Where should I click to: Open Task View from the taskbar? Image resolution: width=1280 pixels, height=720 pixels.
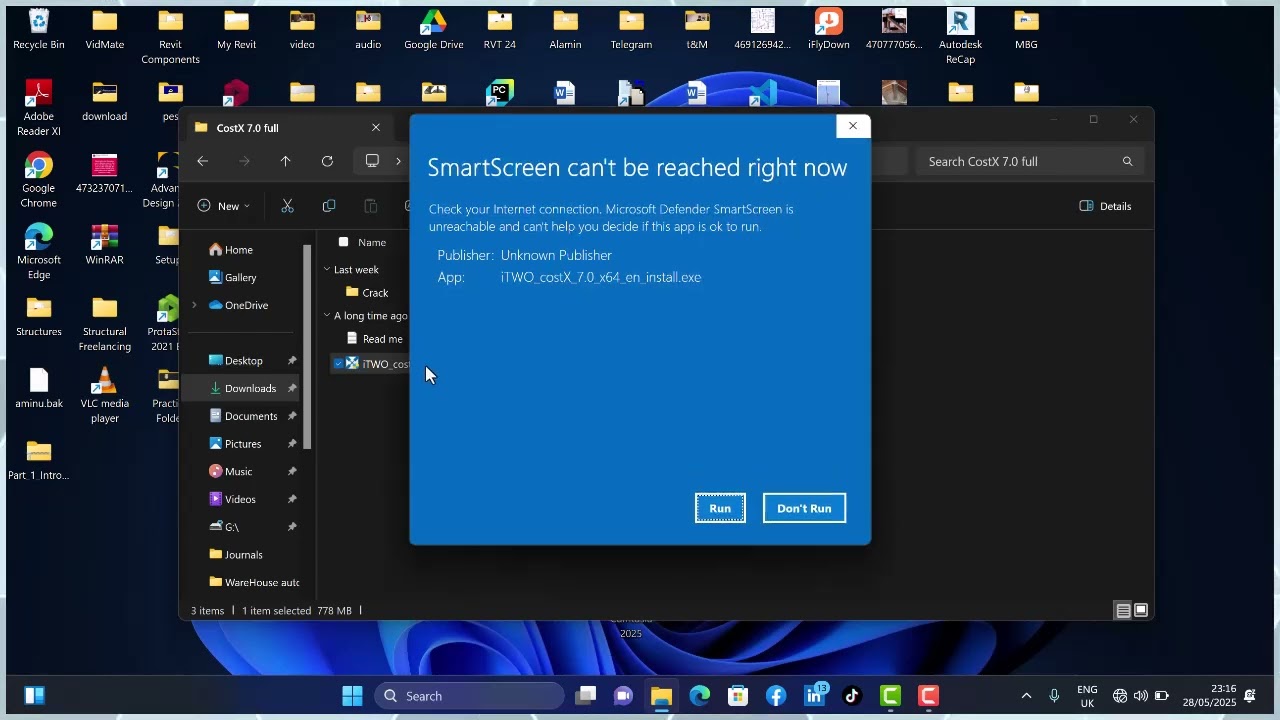click(x=586, y=696)
